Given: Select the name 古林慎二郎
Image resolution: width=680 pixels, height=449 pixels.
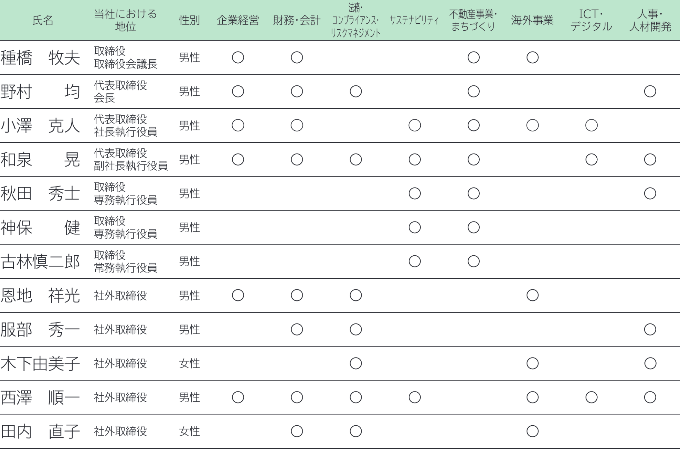Looking at the screenshot, I should (x=40, y=262).
